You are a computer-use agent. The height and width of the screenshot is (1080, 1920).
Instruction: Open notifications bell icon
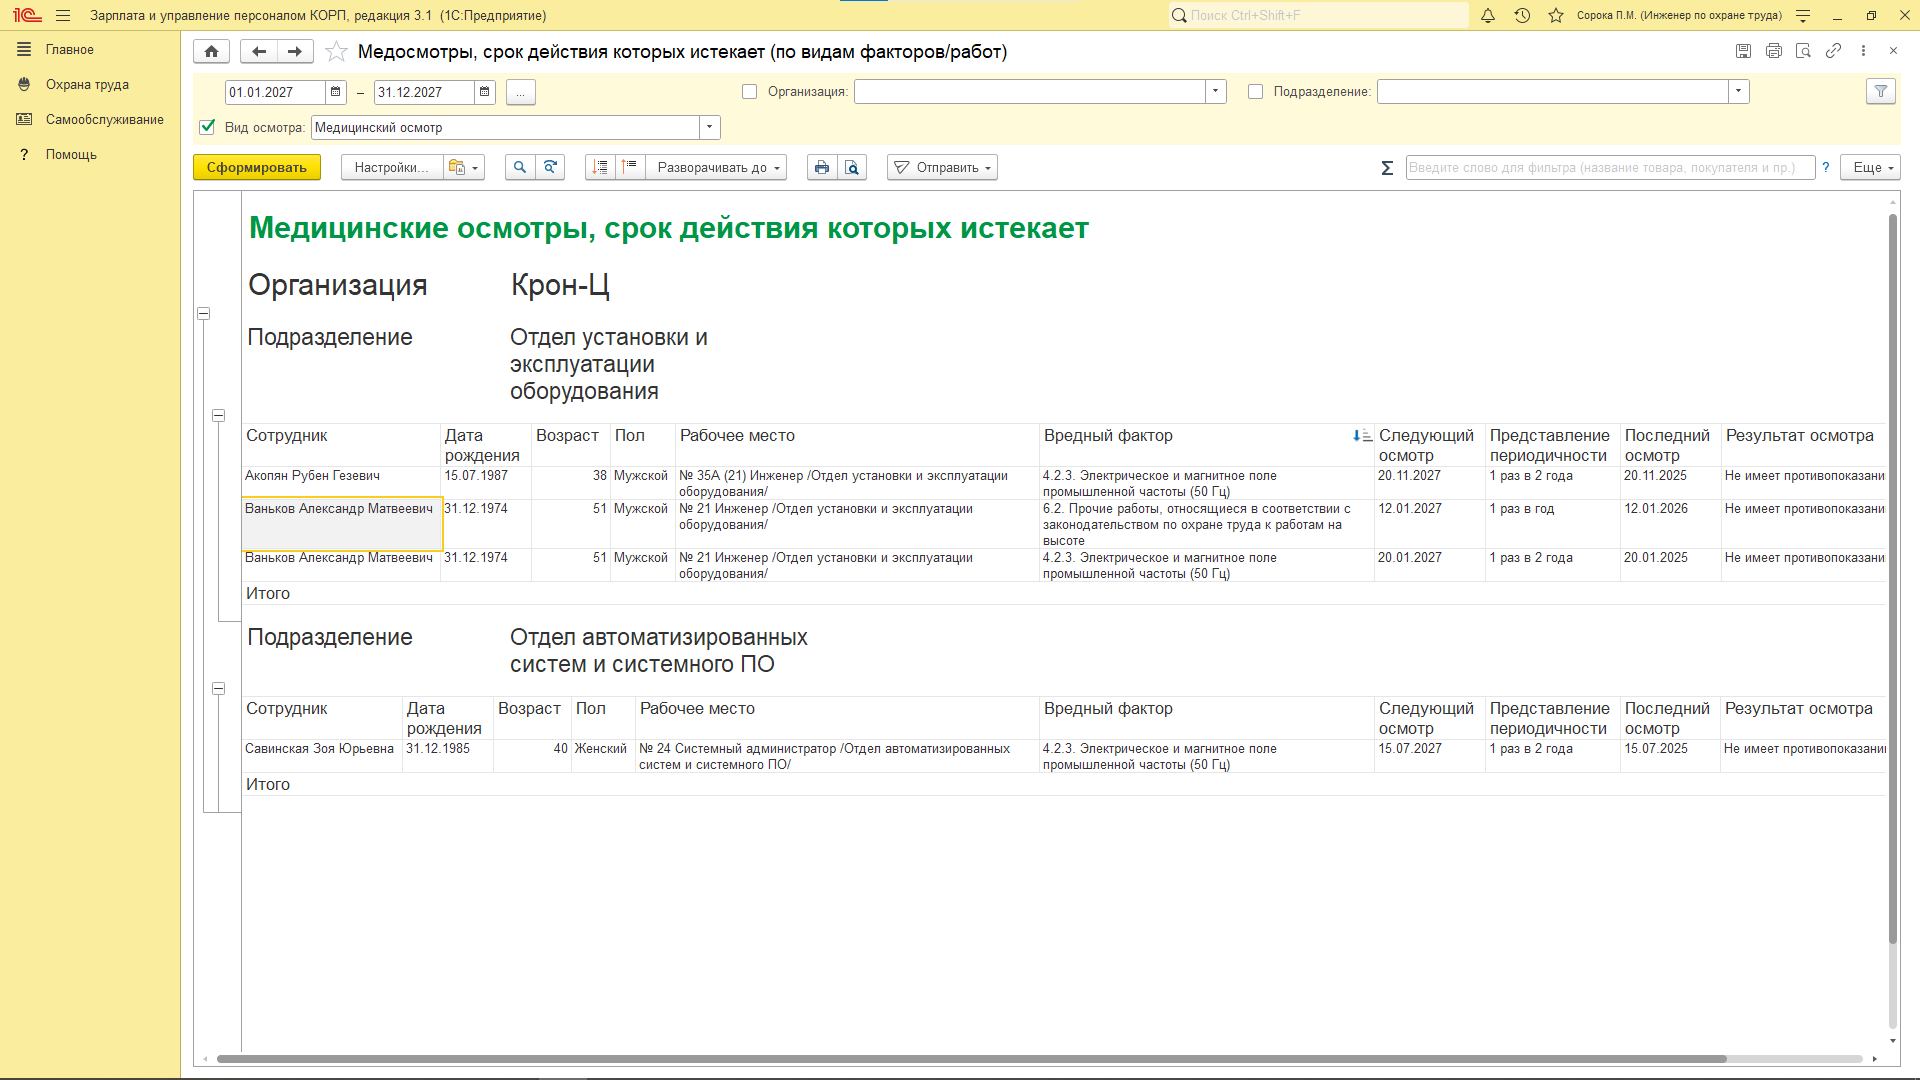[1488, 16]
